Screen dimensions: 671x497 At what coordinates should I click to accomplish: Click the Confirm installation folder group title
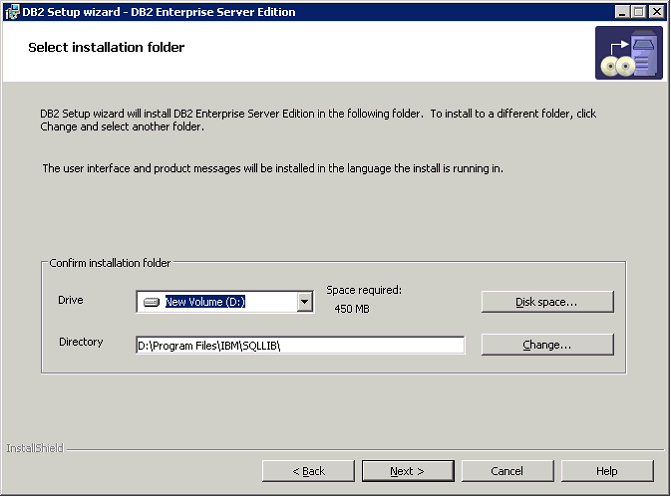110,263
